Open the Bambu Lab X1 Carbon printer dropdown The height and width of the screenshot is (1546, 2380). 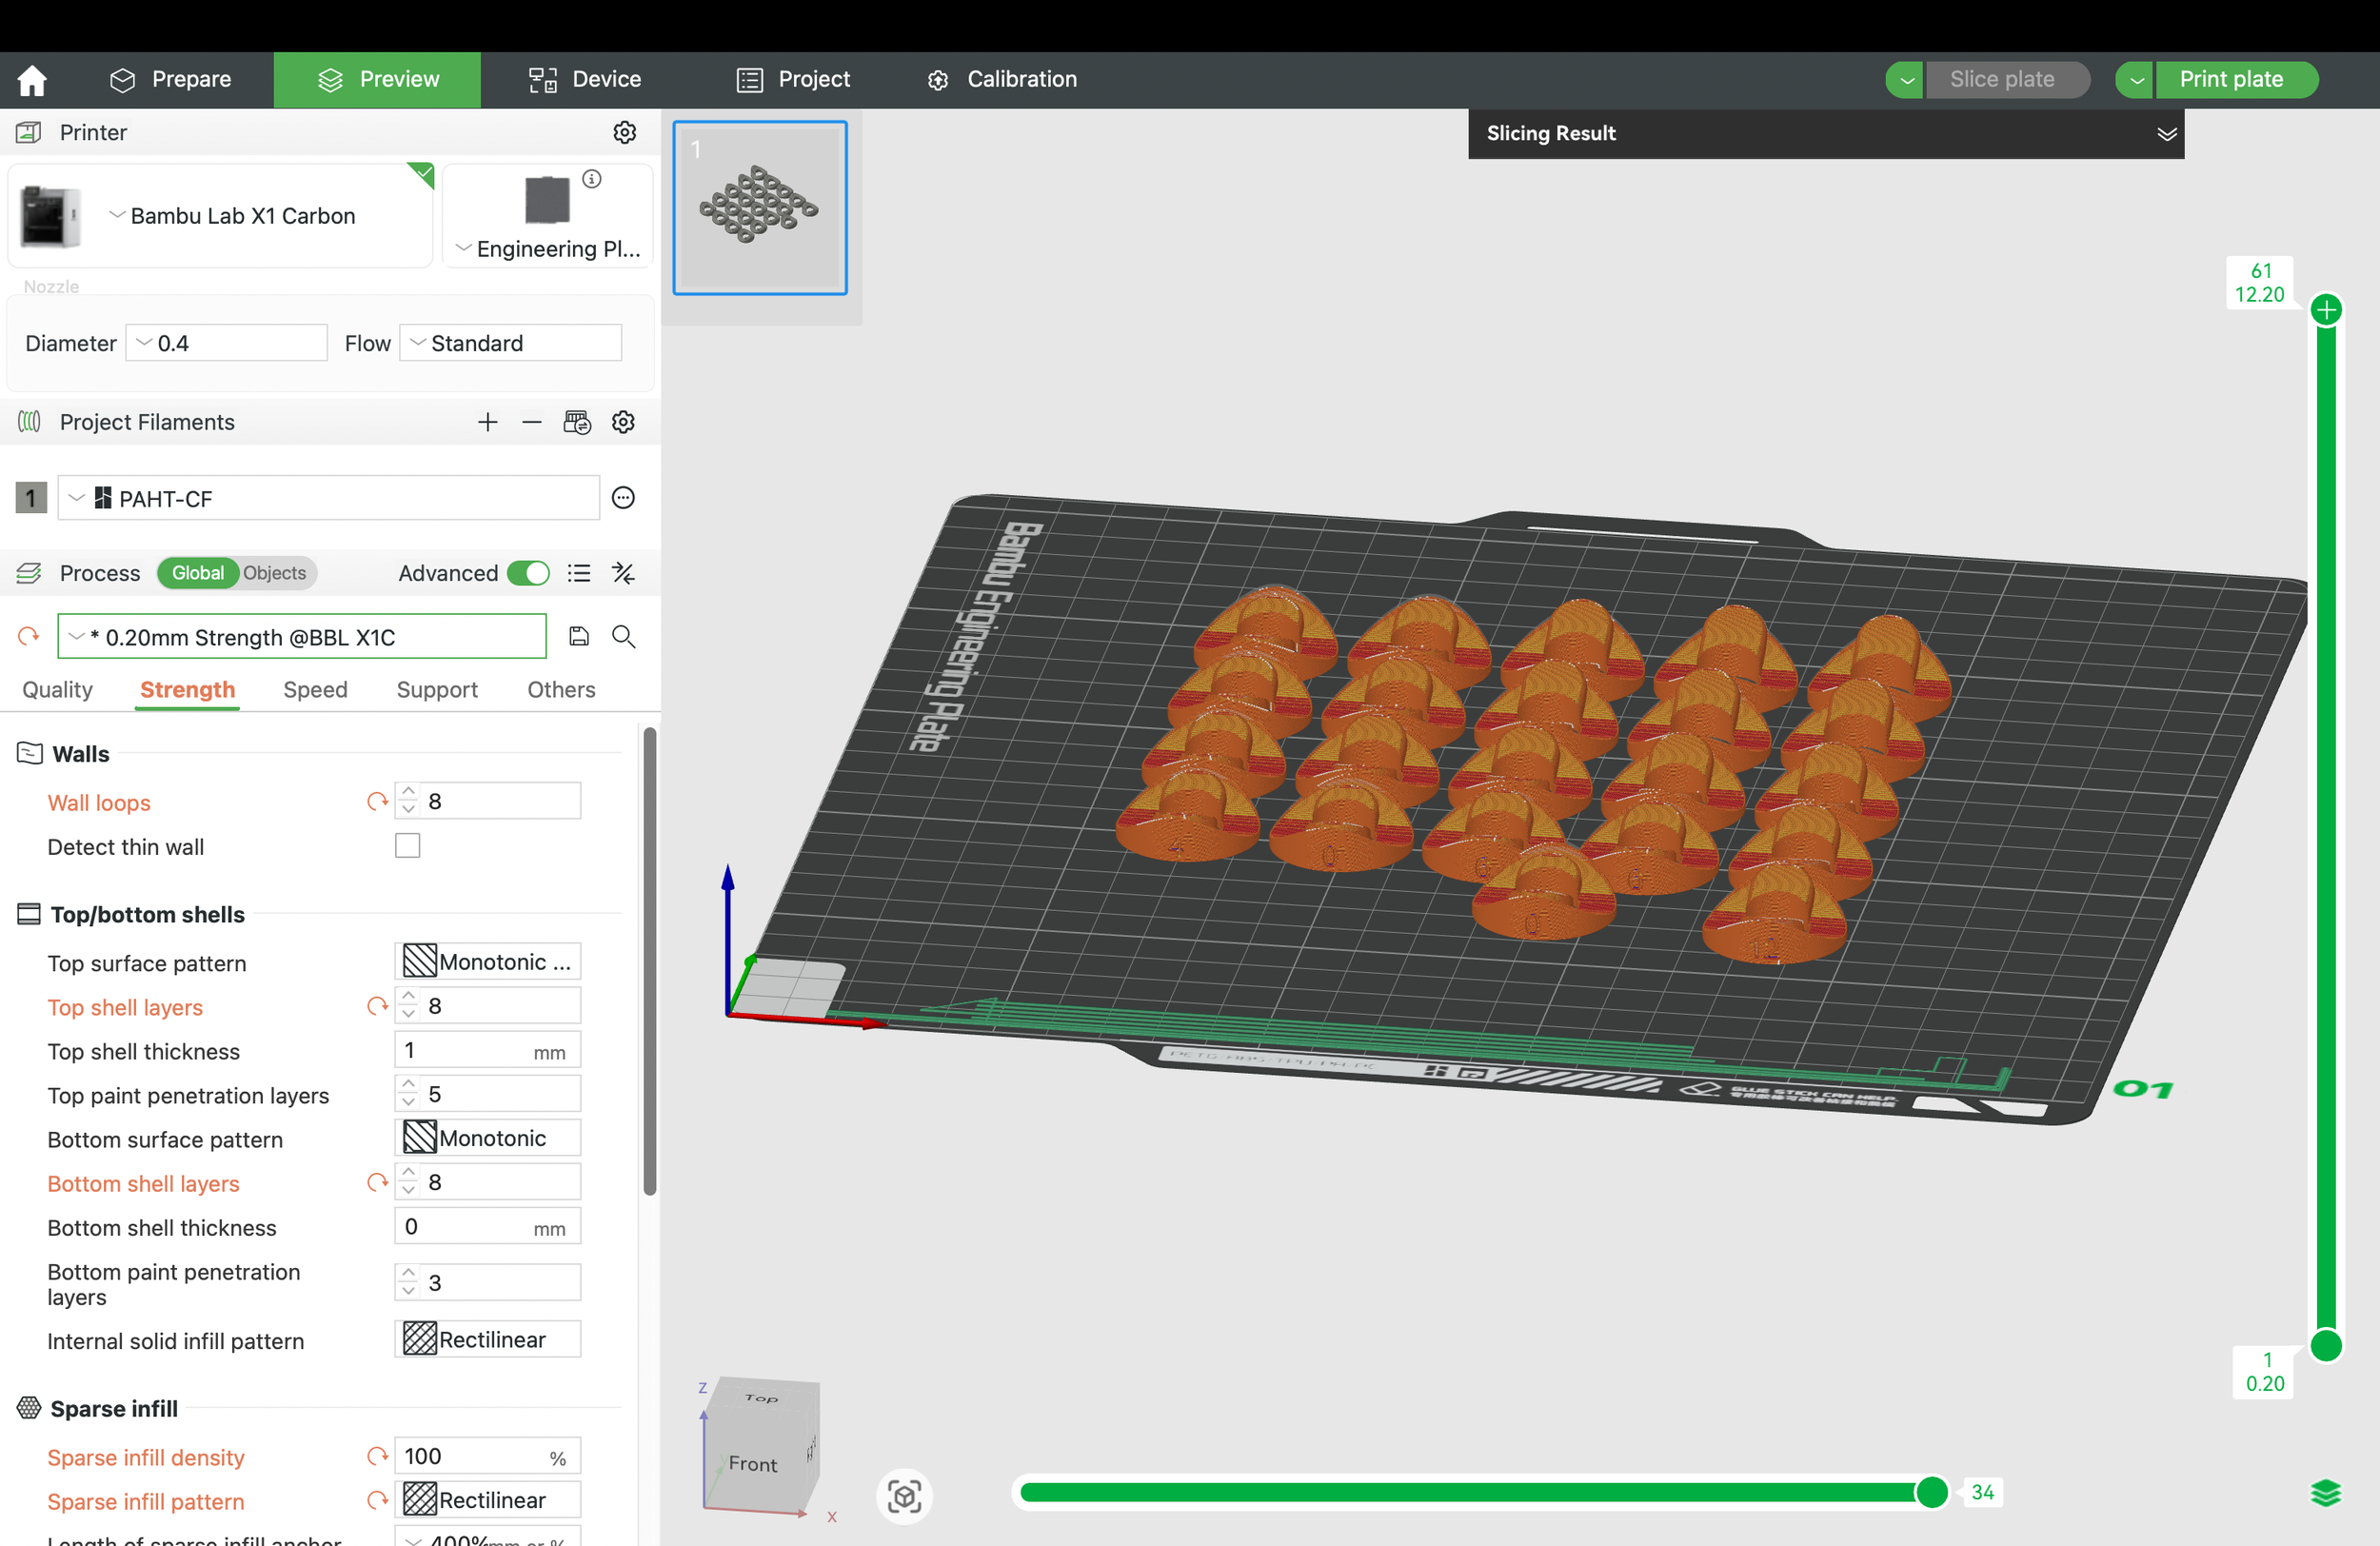tap(116, 215)
